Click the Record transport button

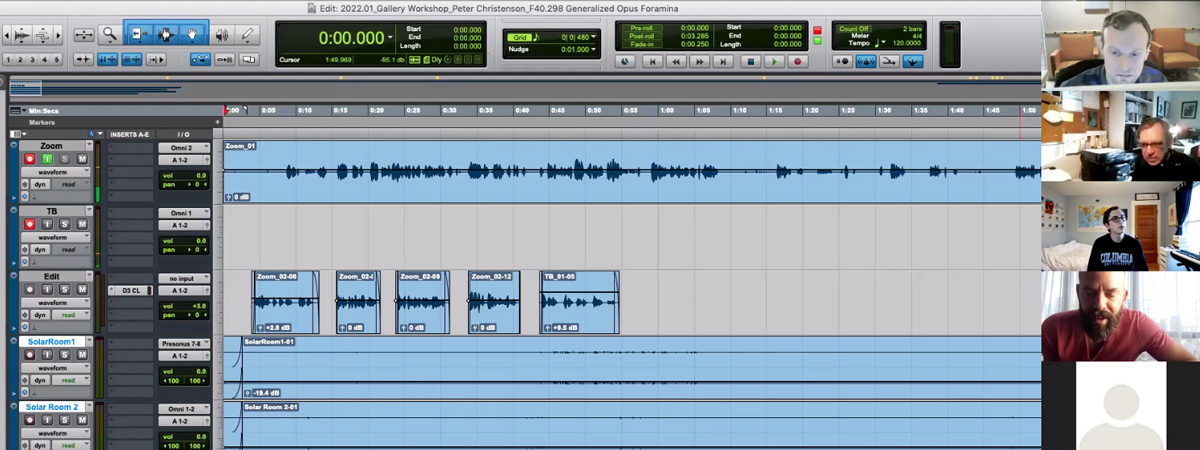[x=797, y=61]
